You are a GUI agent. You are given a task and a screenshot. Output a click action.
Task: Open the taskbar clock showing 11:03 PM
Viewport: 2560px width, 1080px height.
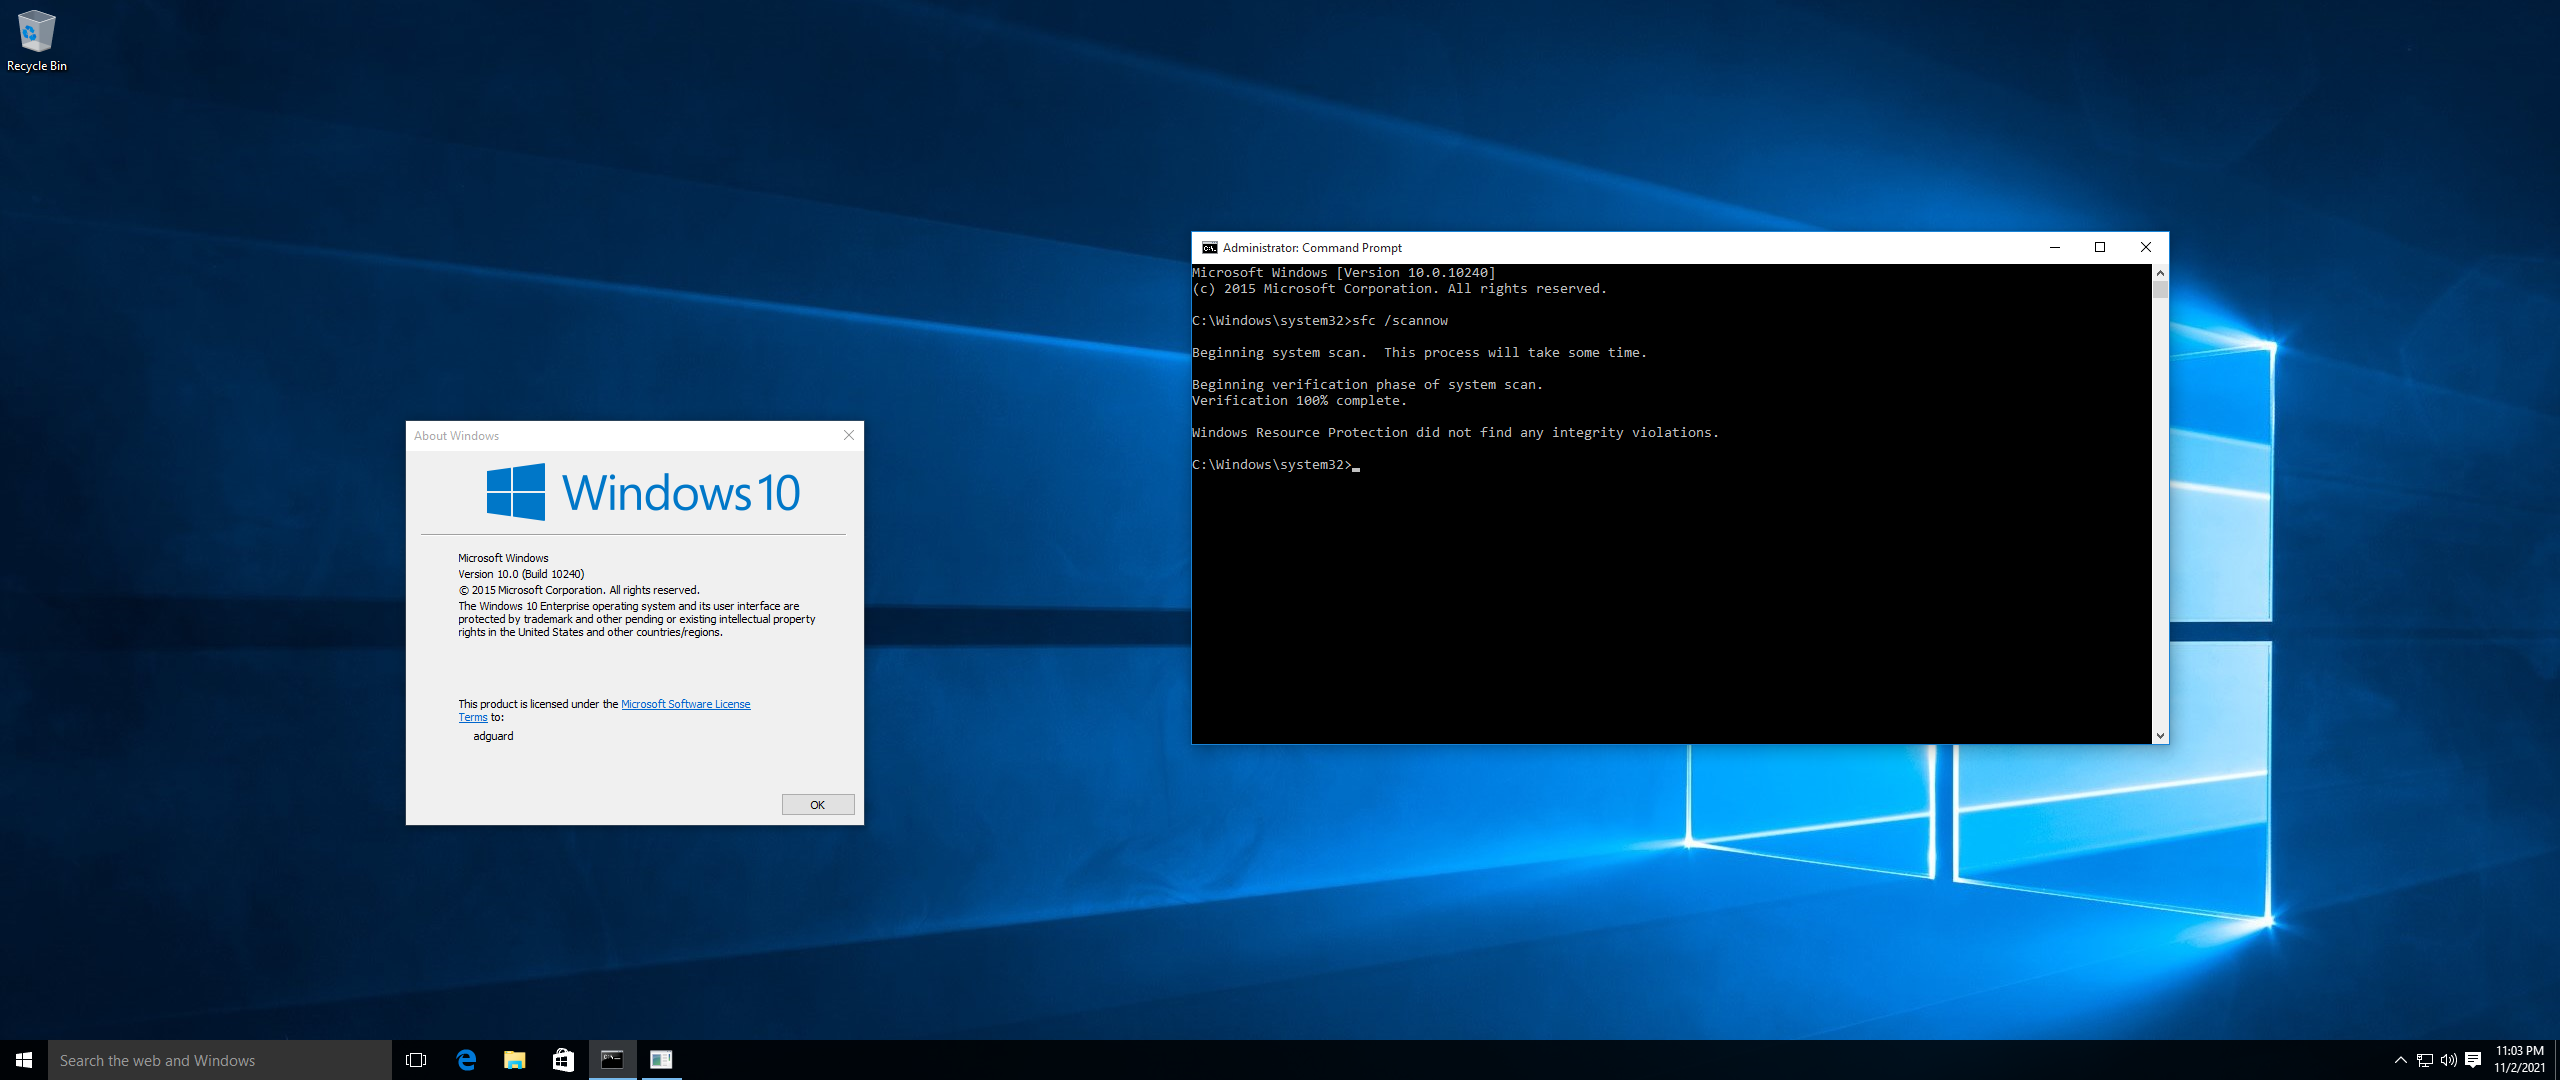(2519, 1060)
